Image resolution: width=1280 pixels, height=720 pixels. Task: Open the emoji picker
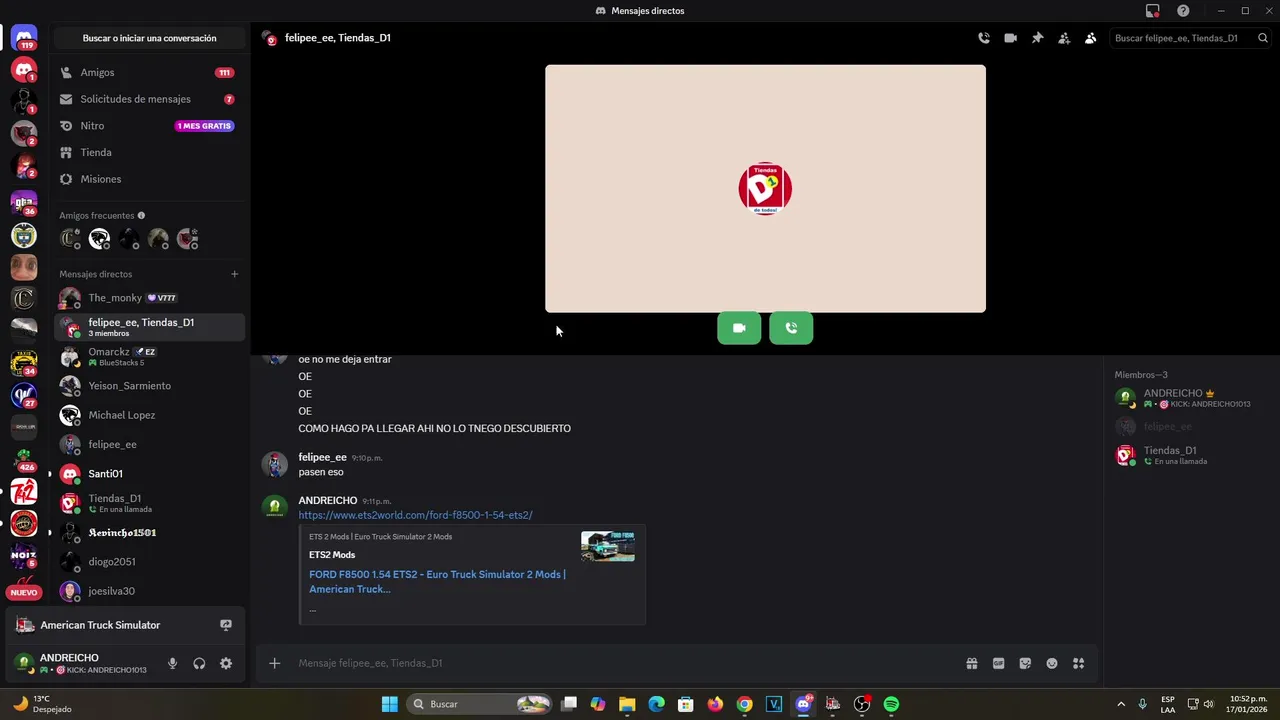[x=1052, y=663]
